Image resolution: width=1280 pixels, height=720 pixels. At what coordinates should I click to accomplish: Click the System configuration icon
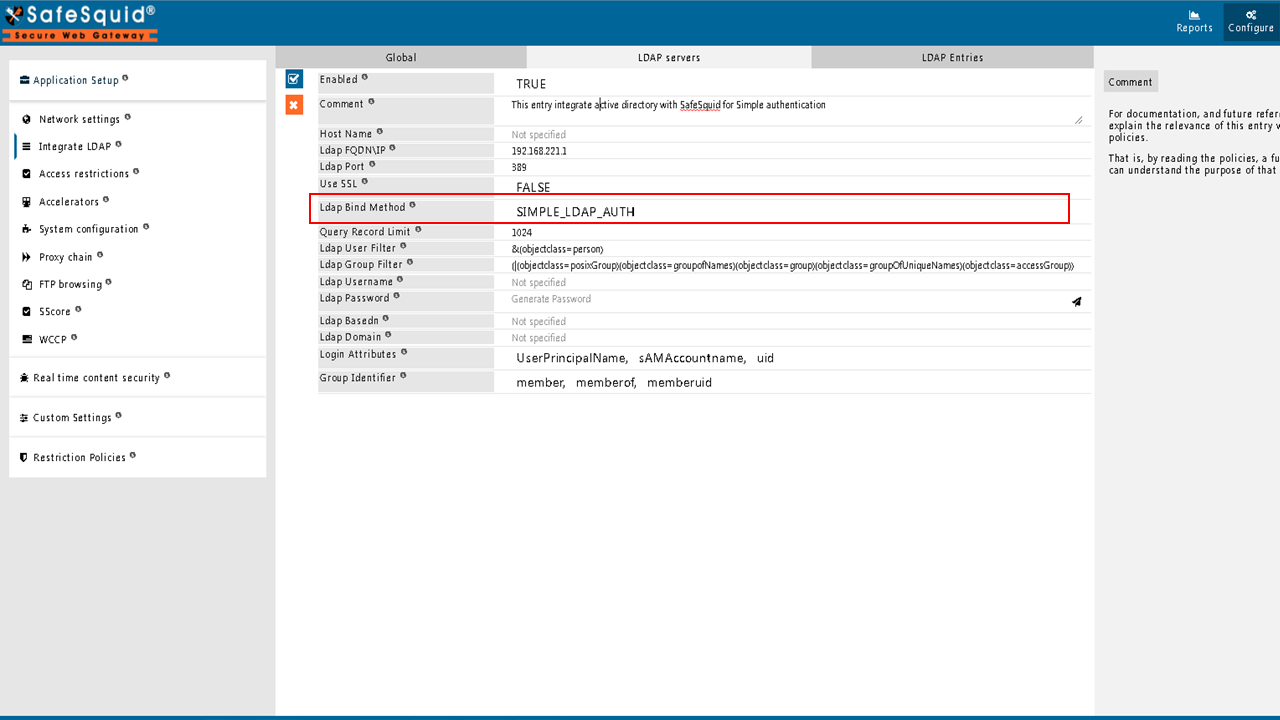(27, 229)
